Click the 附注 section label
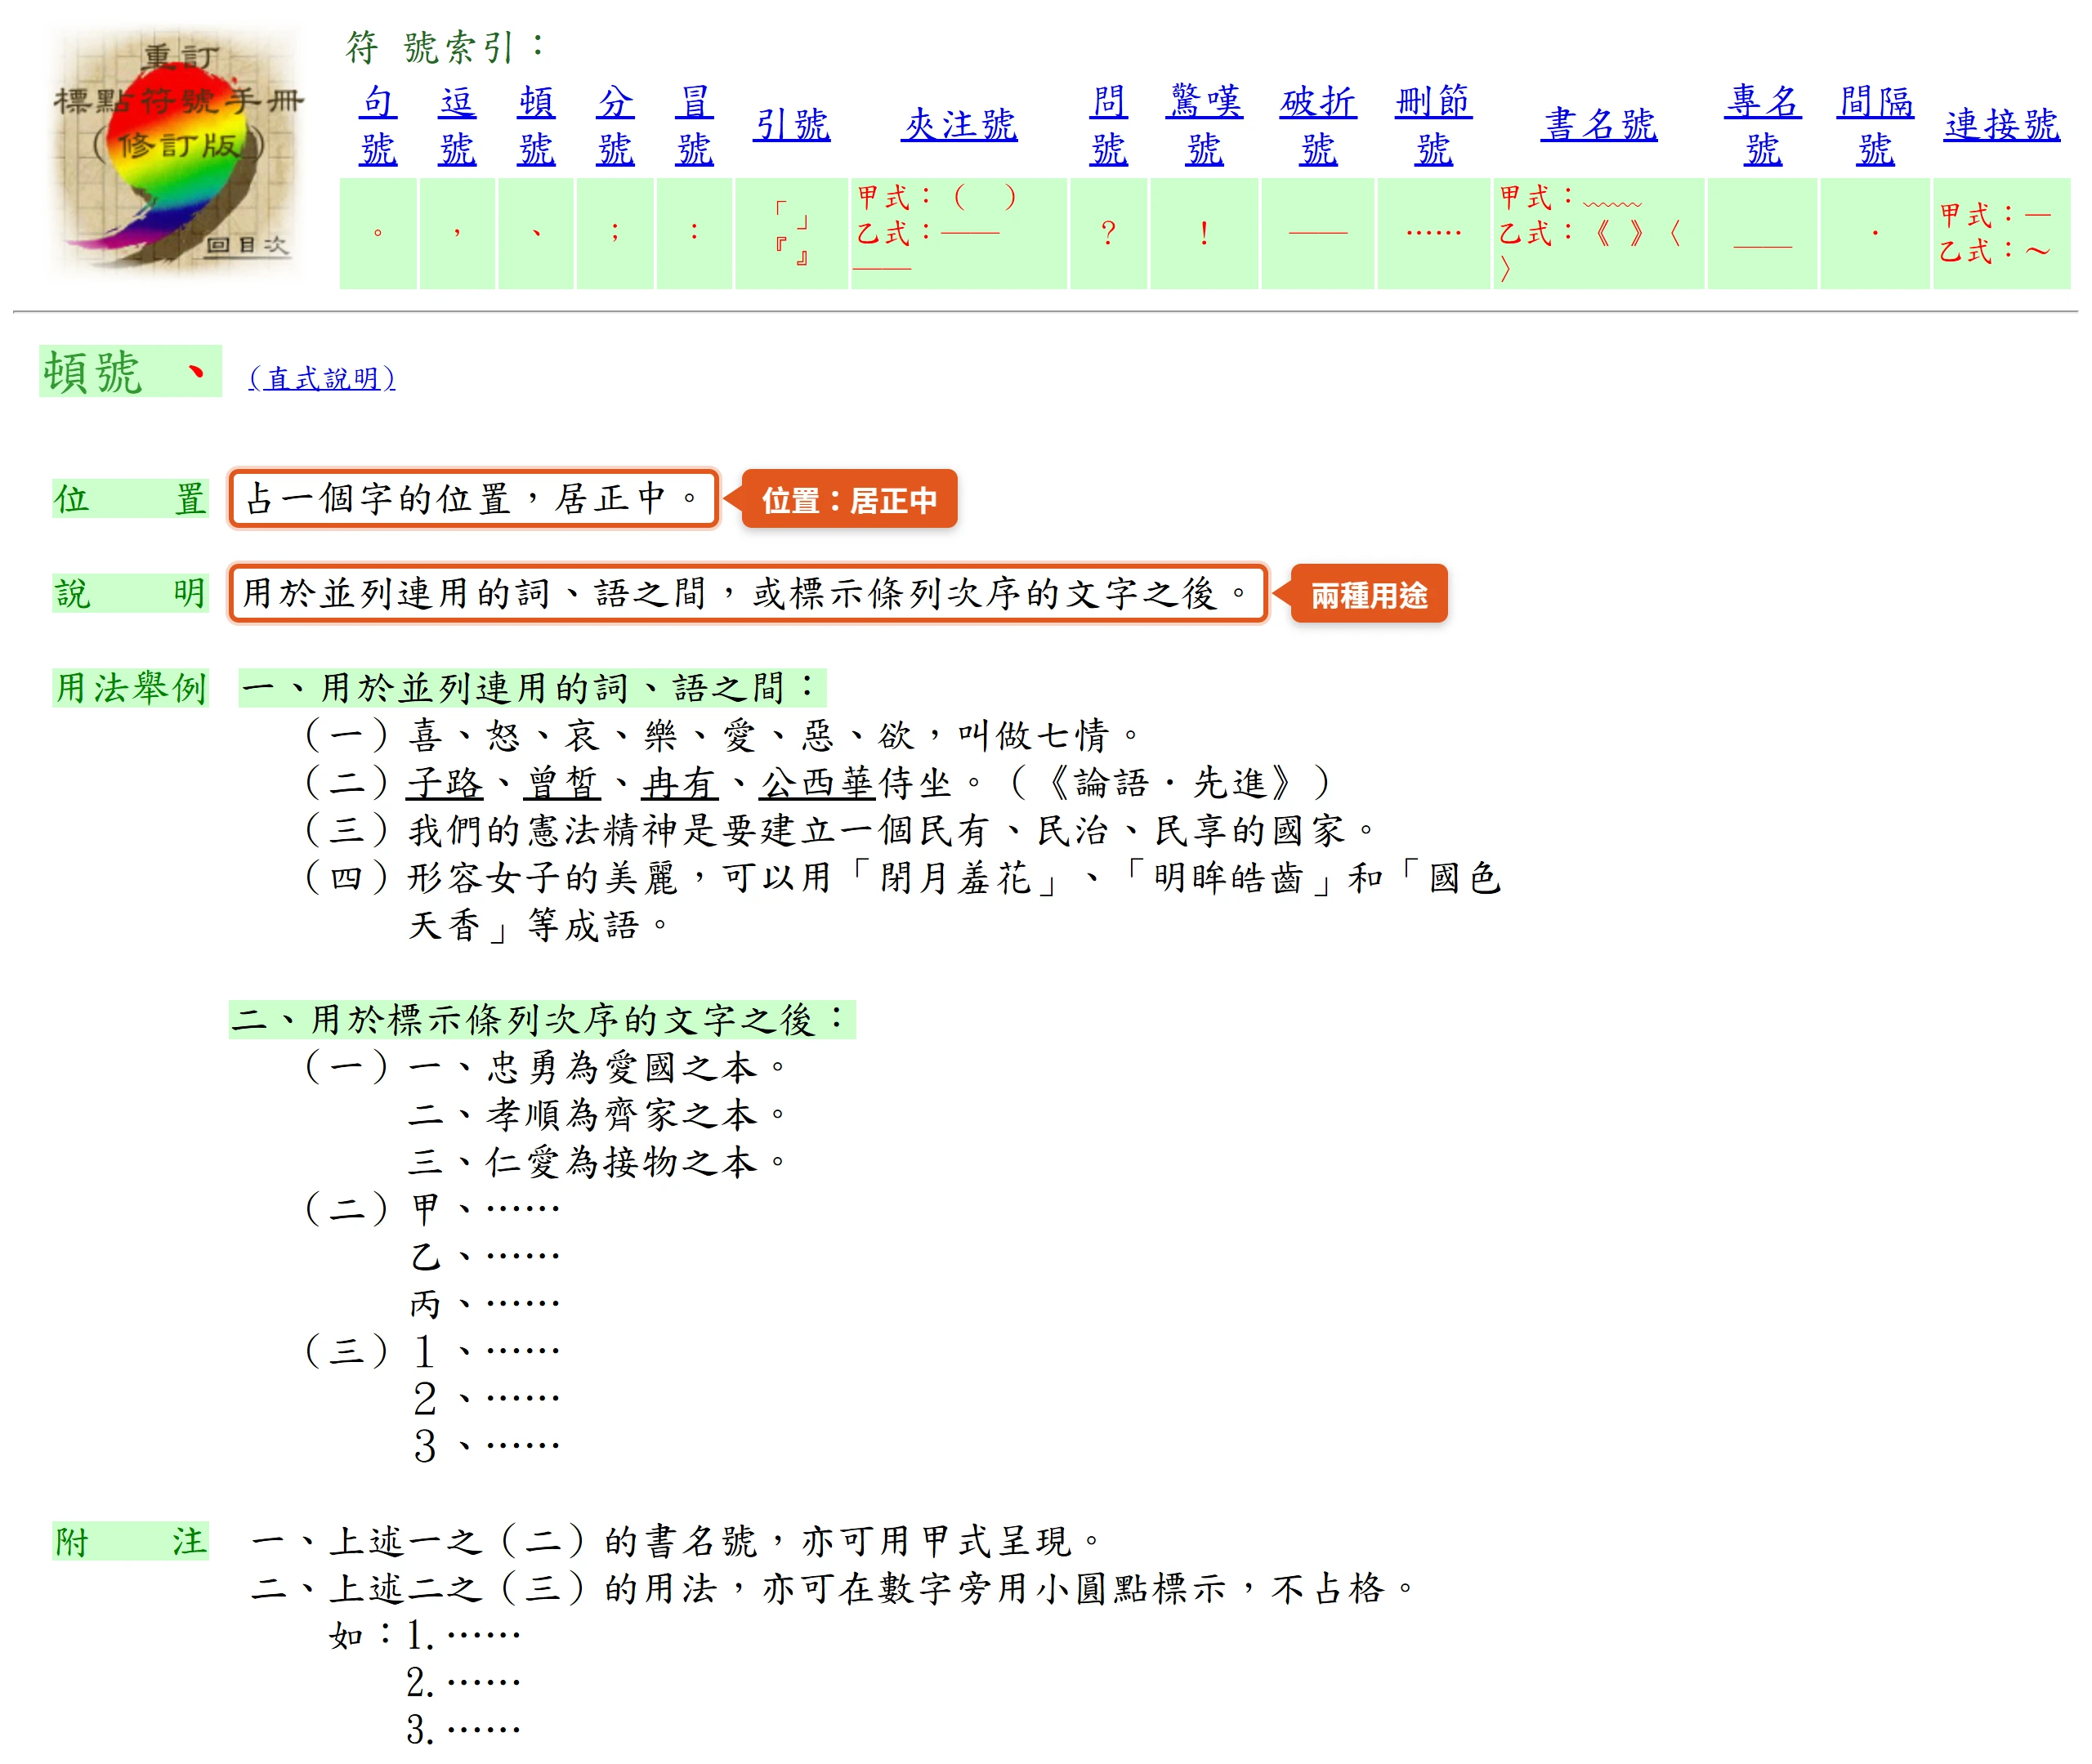This screenshot has width=2092, height=1764. (131, 1542)
